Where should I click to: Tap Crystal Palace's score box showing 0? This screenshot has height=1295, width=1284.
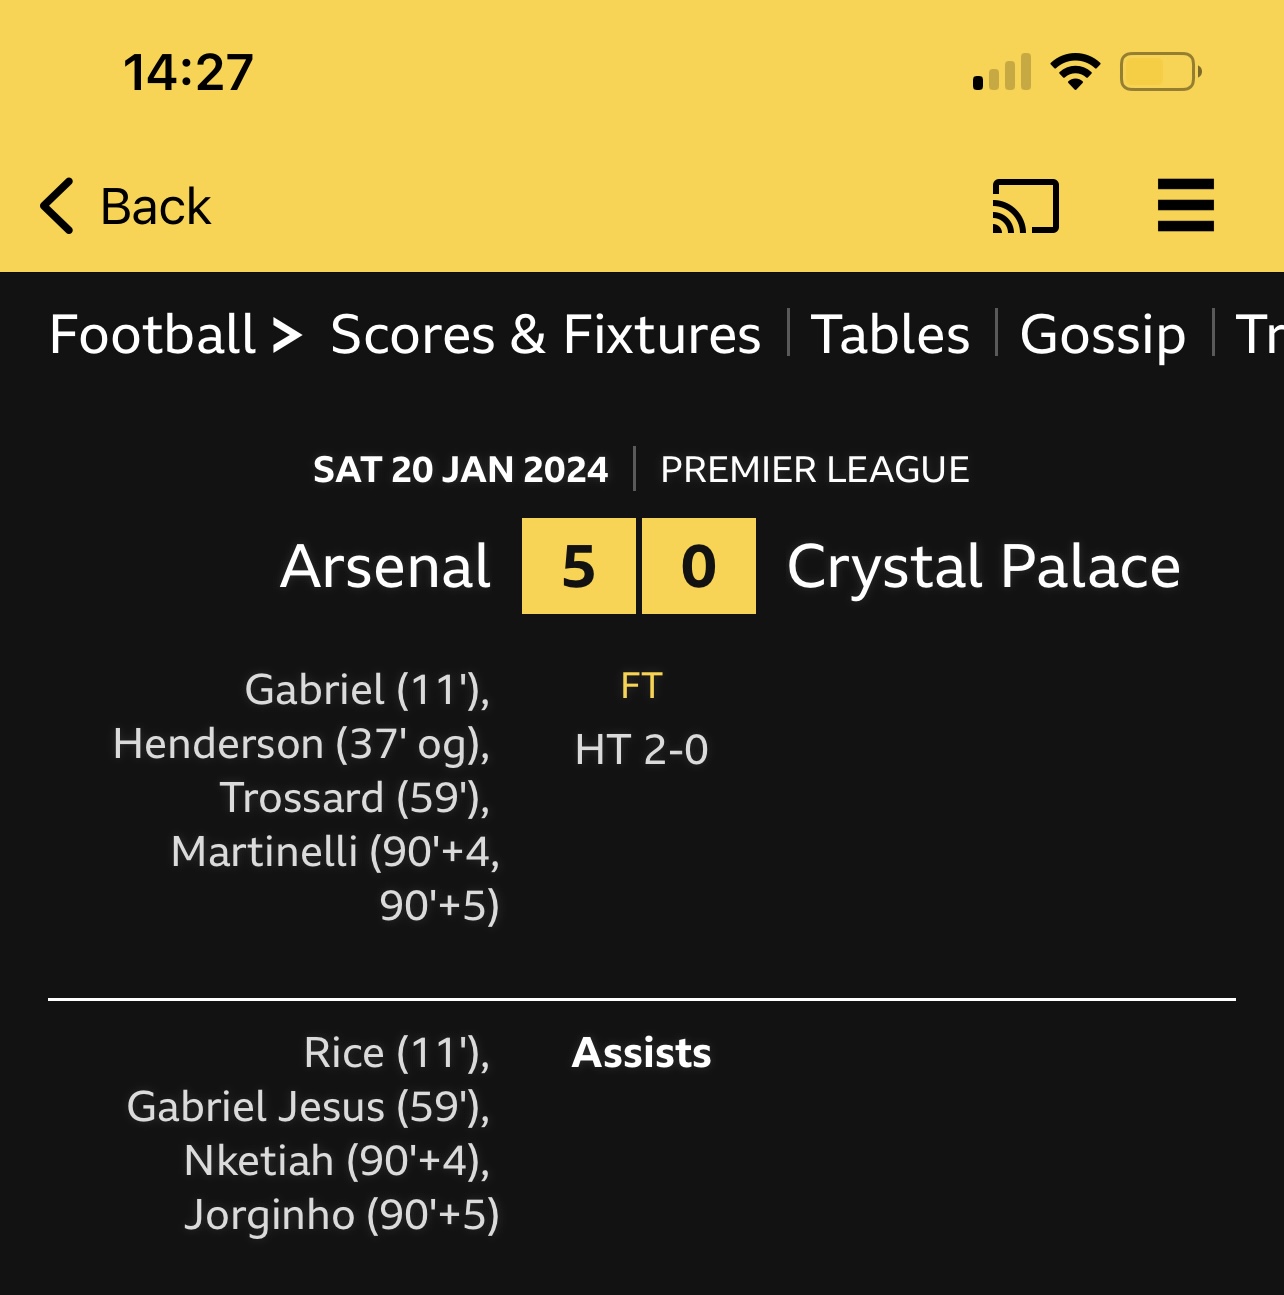(x=698, y=566)
